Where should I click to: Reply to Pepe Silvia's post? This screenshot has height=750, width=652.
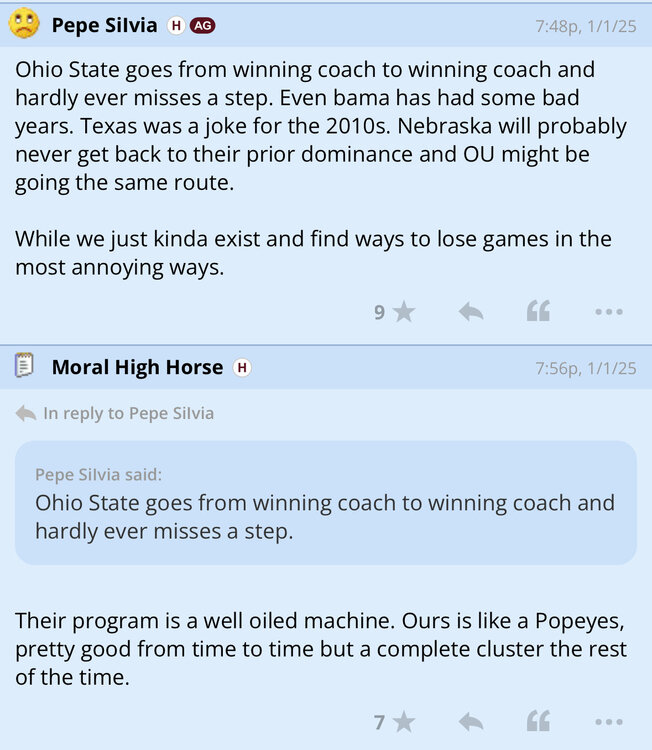click(471, 313)
